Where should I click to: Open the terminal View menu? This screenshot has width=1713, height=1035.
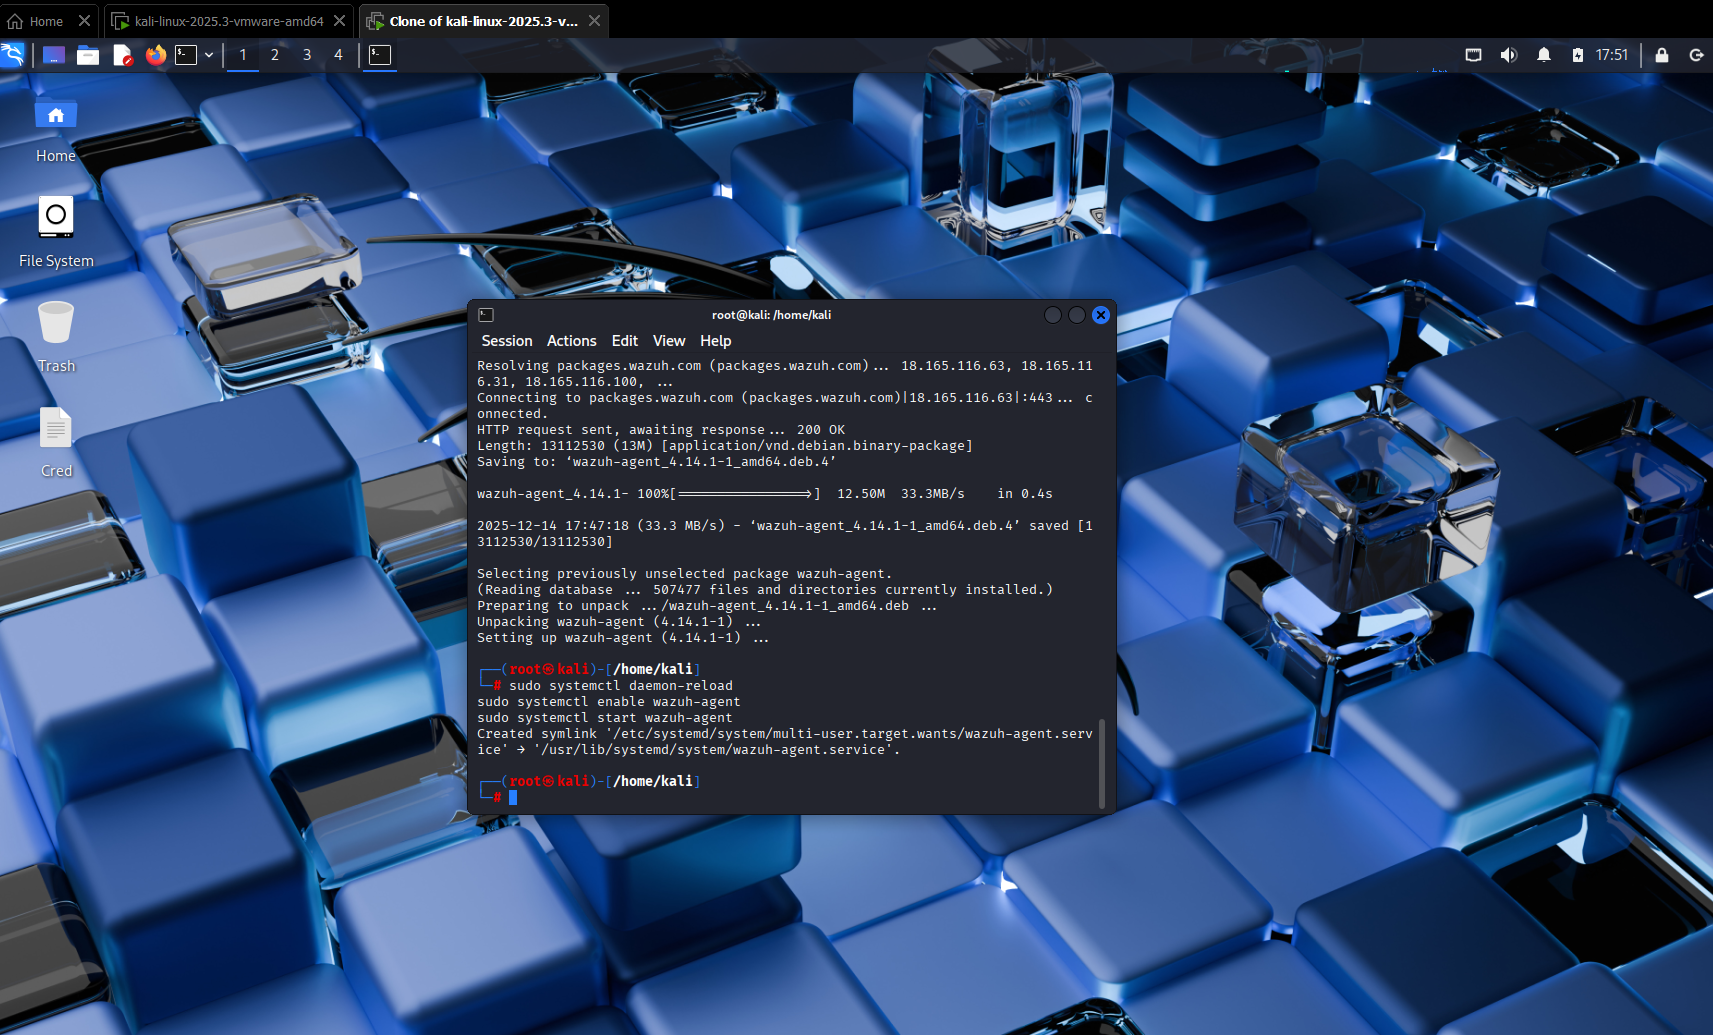click(669, 341)
